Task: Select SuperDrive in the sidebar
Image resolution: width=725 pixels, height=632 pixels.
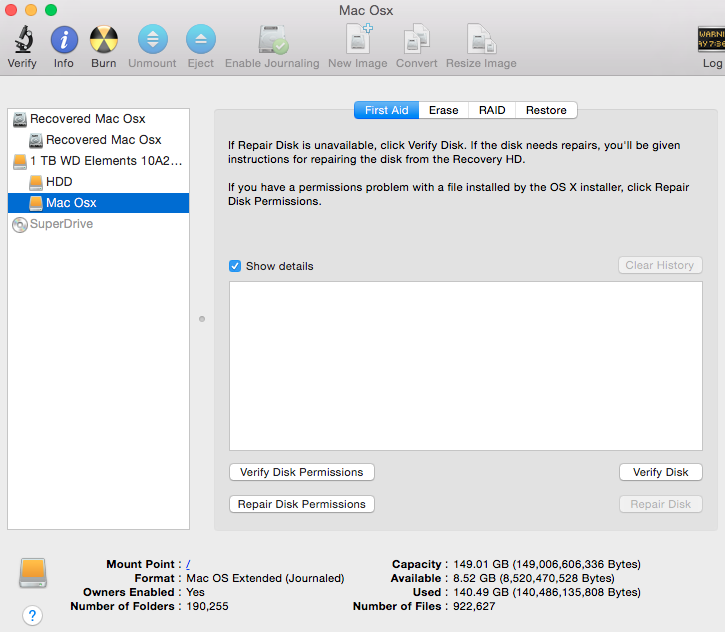Action: [98, 224]
